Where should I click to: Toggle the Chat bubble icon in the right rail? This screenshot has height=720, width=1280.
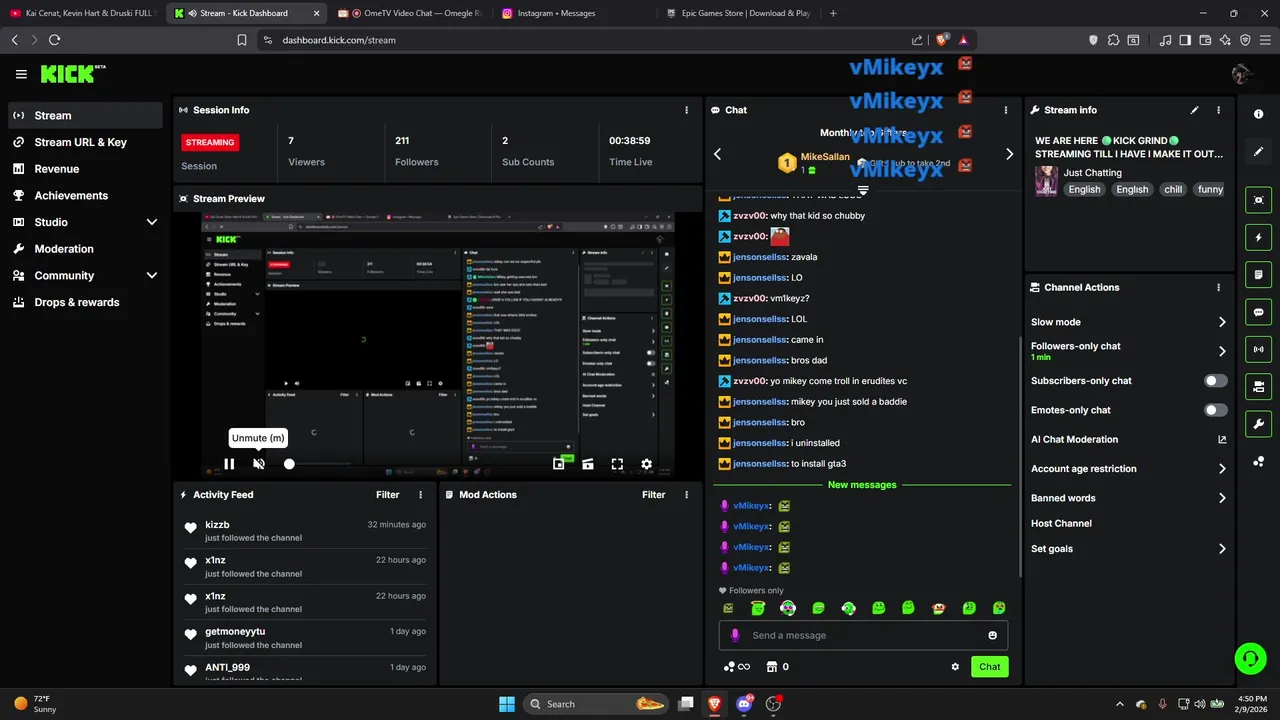(1259, 312)
